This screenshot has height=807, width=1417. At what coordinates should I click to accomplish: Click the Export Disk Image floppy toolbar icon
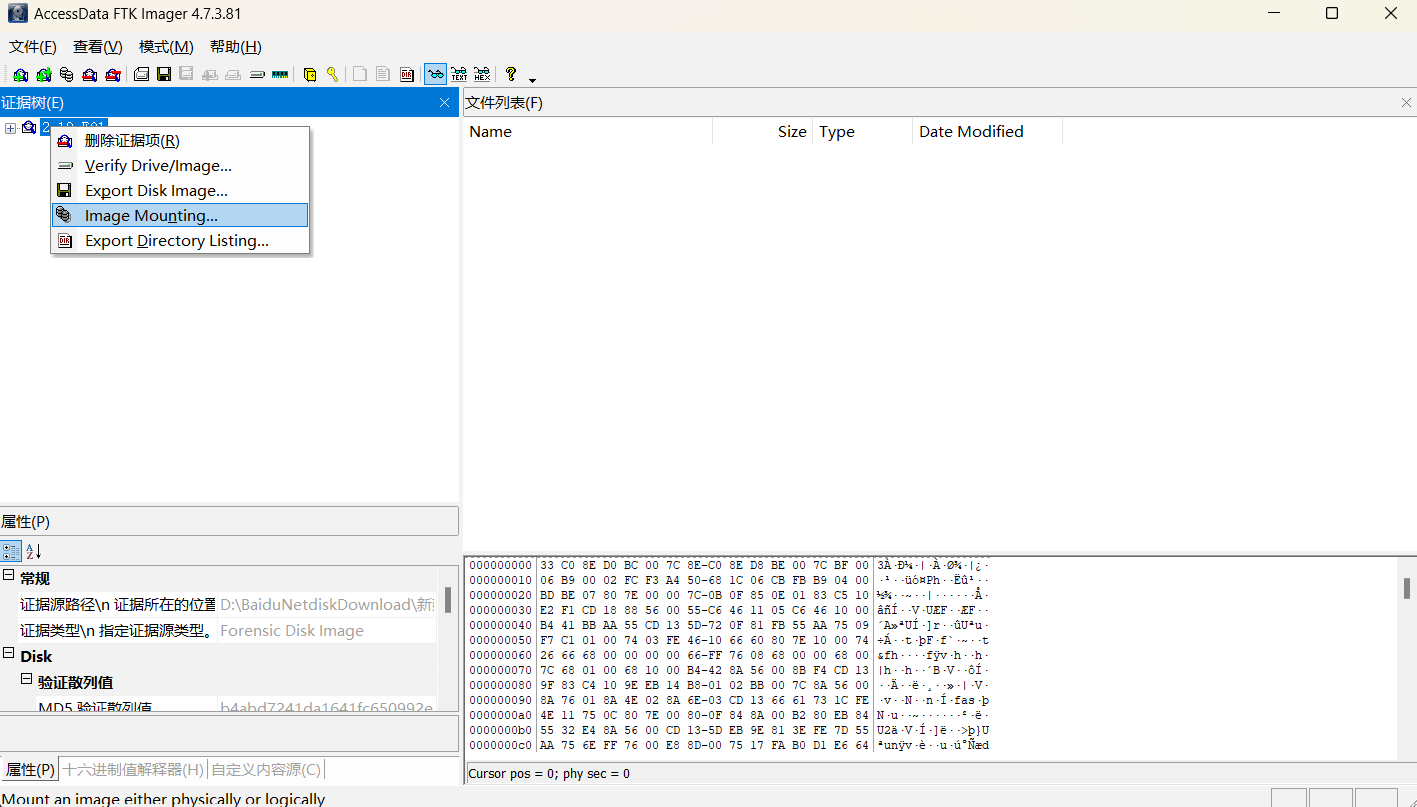[x=164, y=74]
